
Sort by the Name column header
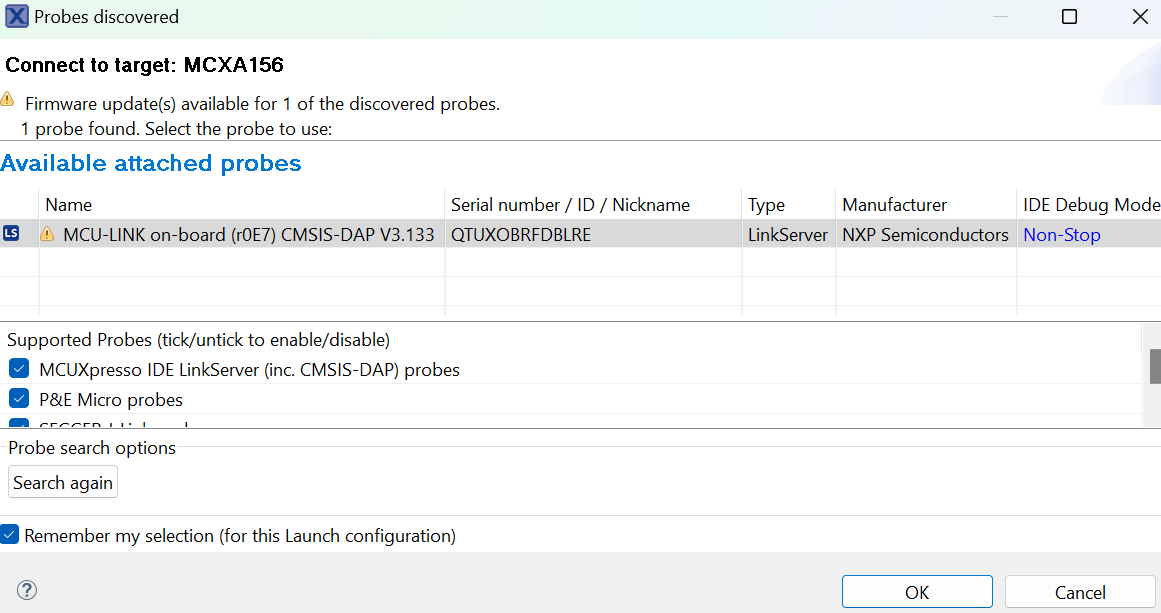click(68, 205)
